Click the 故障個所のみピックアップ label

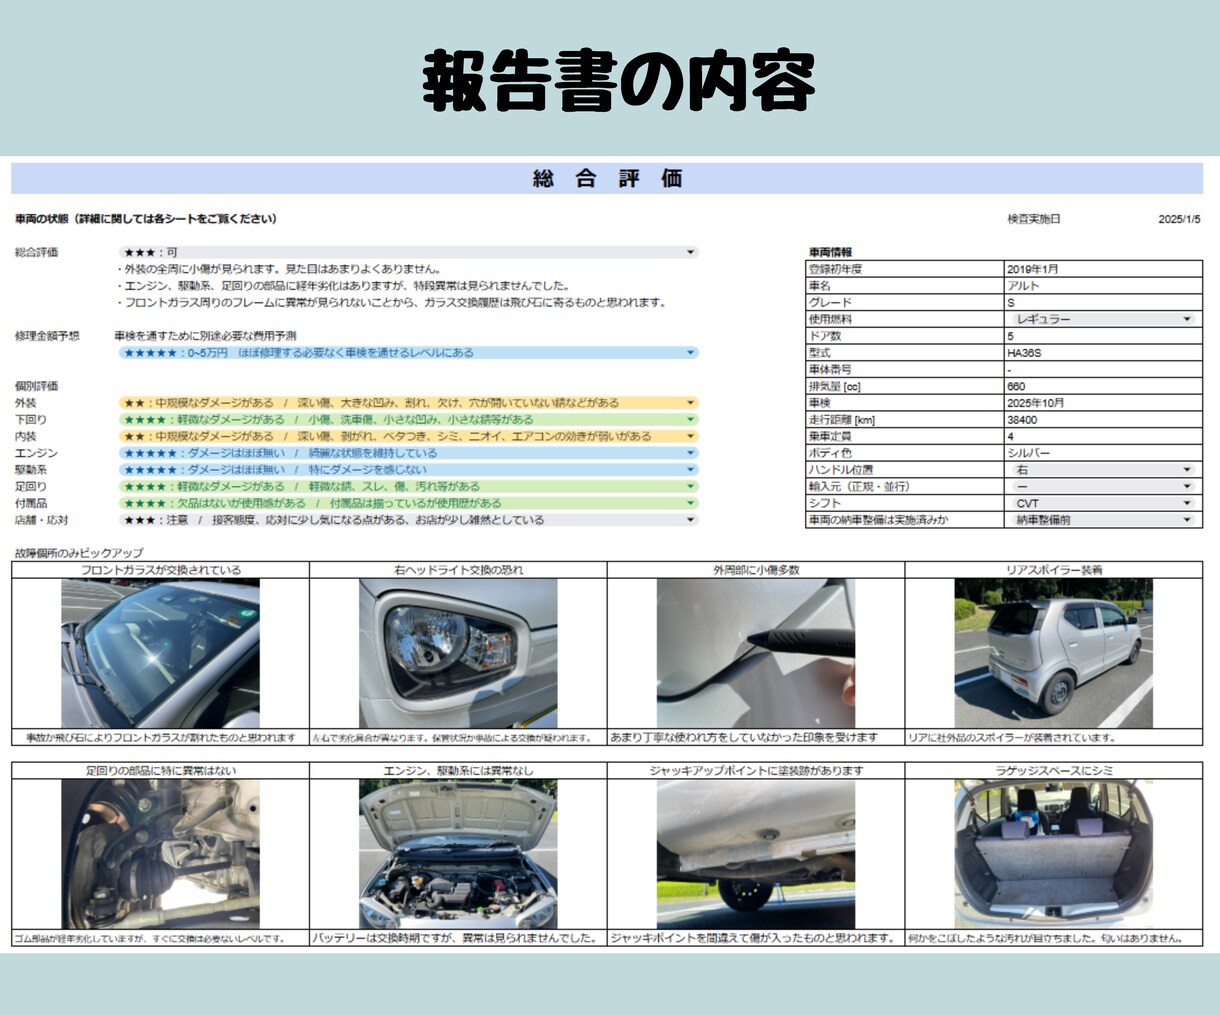[79, 553]
